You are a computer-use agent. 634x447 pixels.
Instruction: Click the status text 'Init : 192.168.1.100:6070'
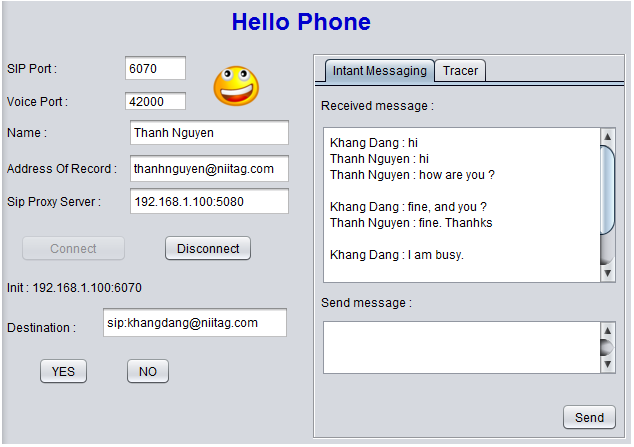click(74, 288)
